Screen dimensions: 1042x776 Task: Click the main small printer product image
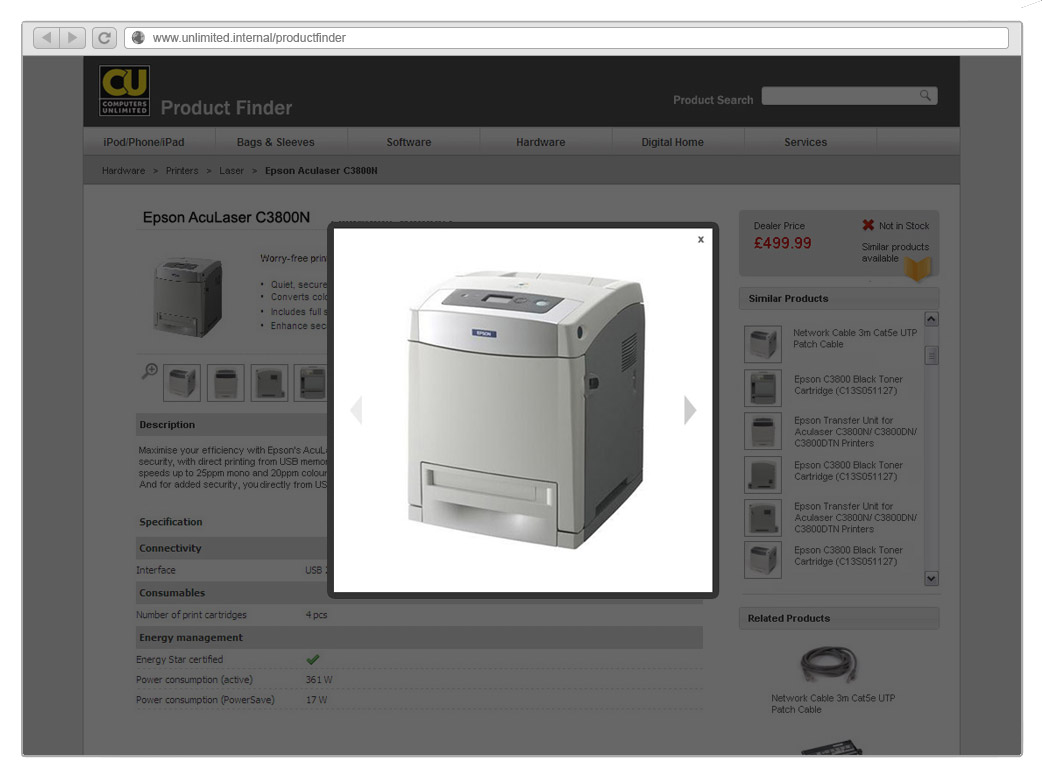click(x=187, y=296)
